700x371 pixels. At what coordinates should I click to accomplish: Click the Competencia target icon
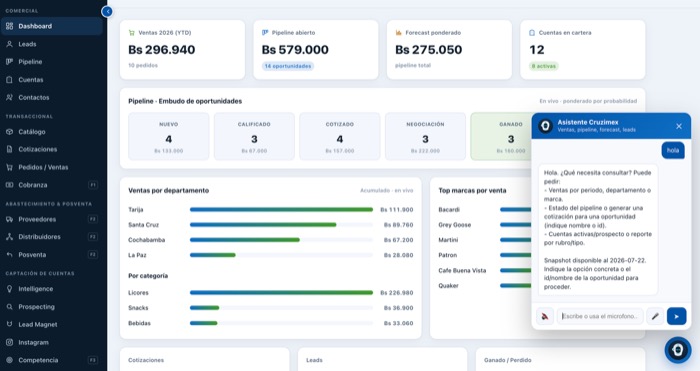point(9,360)
